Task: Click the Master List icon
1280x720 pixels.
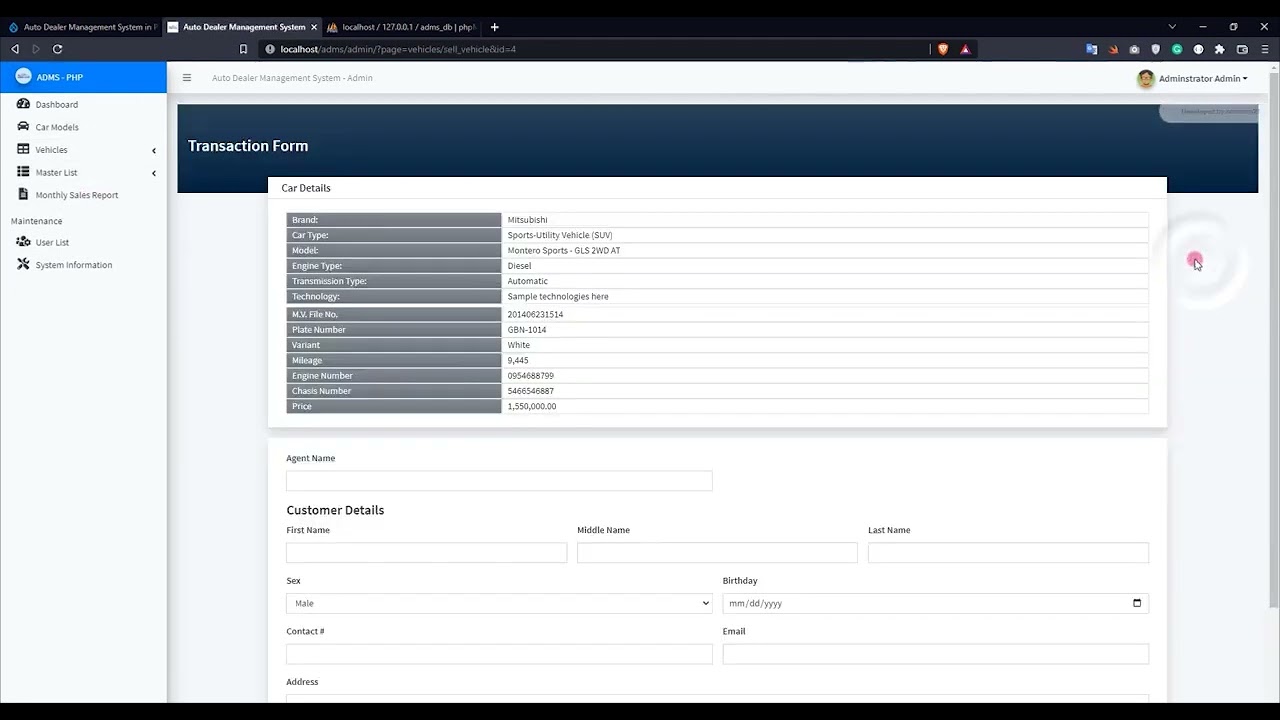Action: point(23,172)
